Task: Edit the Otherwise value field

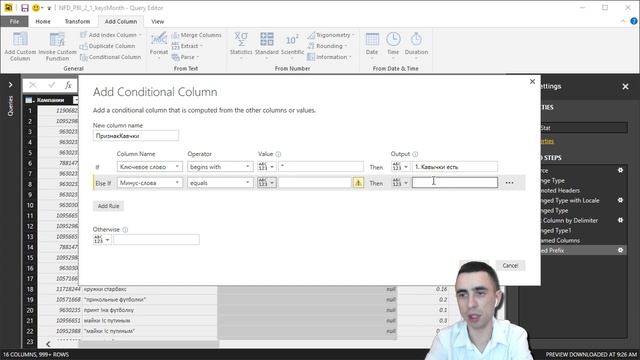Action: tap(156, 240)
